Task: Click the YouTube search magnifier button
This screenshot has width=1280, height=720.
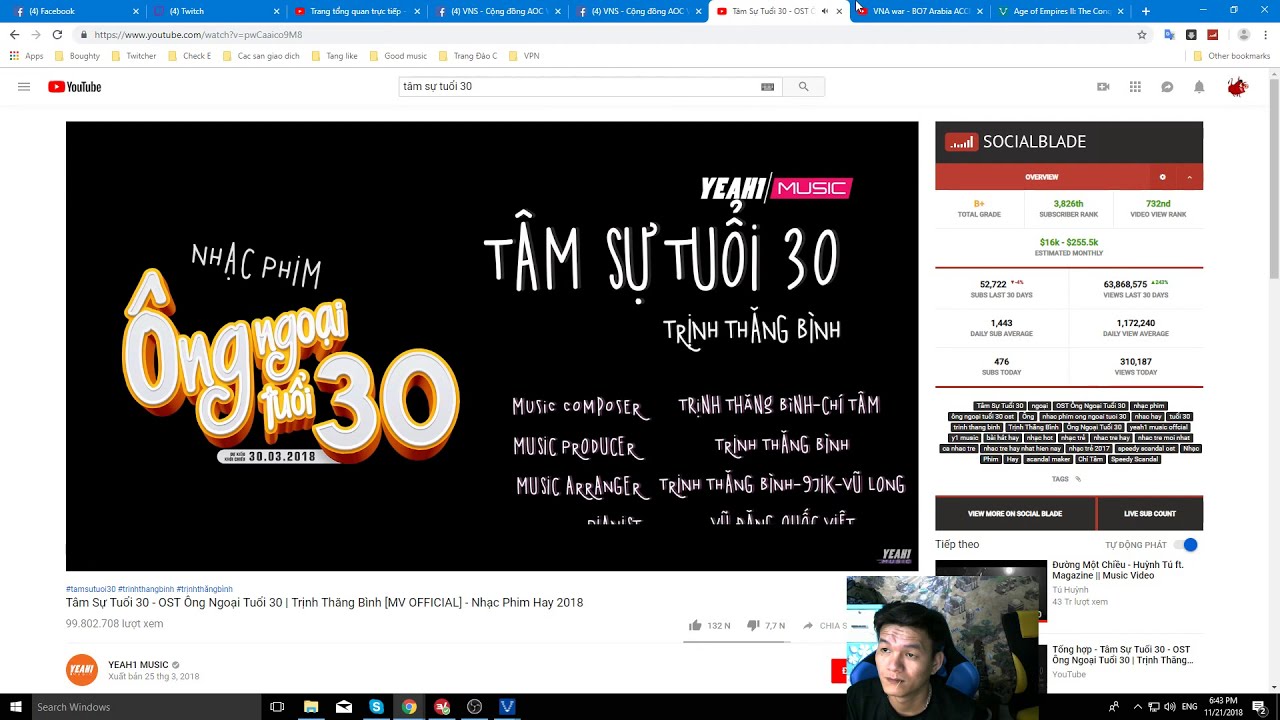Action: coord(803,87)
